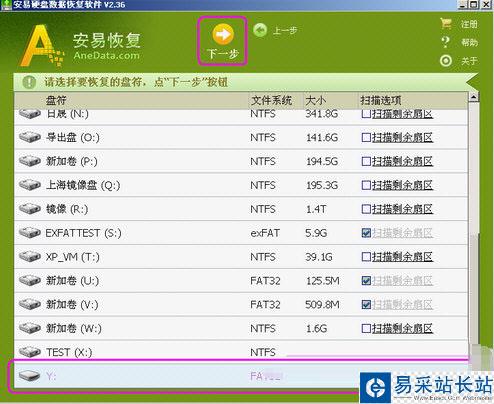Click the 镜像 (R:) drive name
This screenshot has height=404, width=494.
(x=67, y=209)
